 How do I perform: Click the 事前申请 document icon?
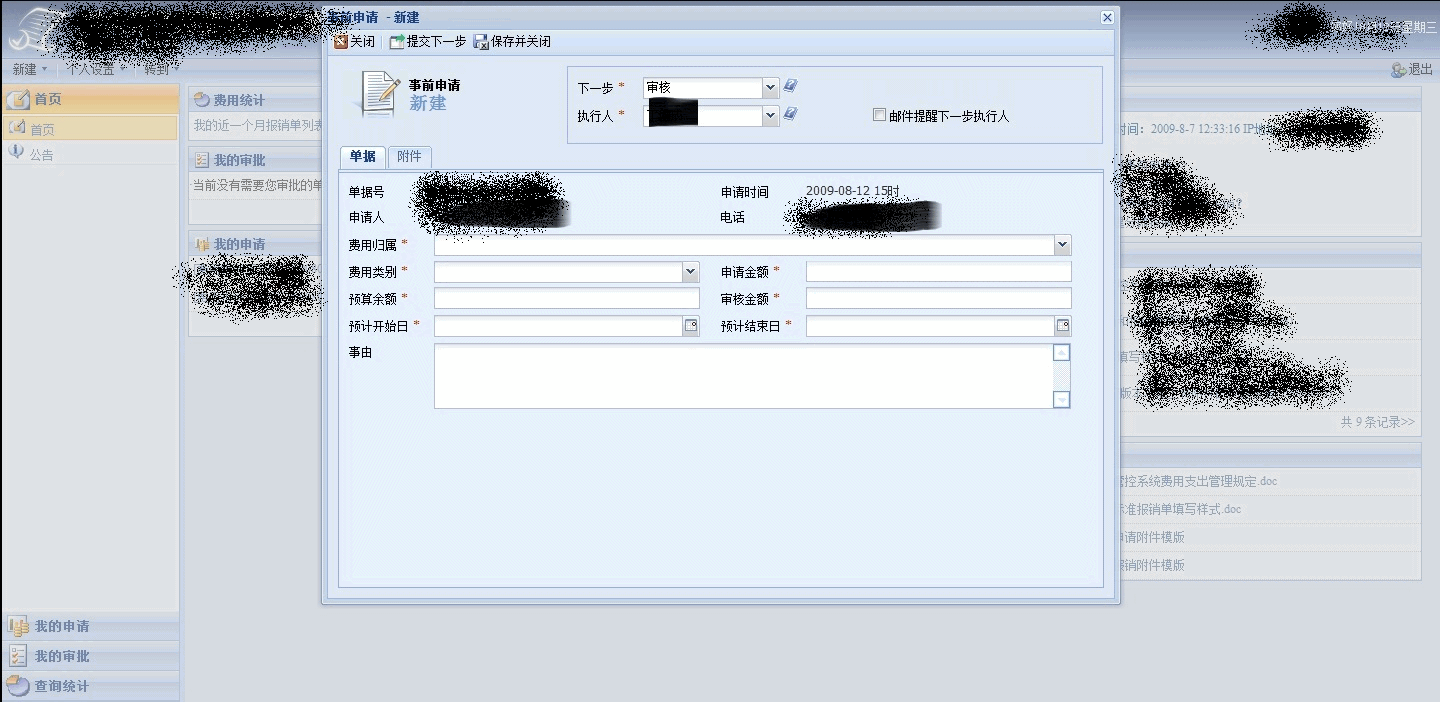pos(380,93)
